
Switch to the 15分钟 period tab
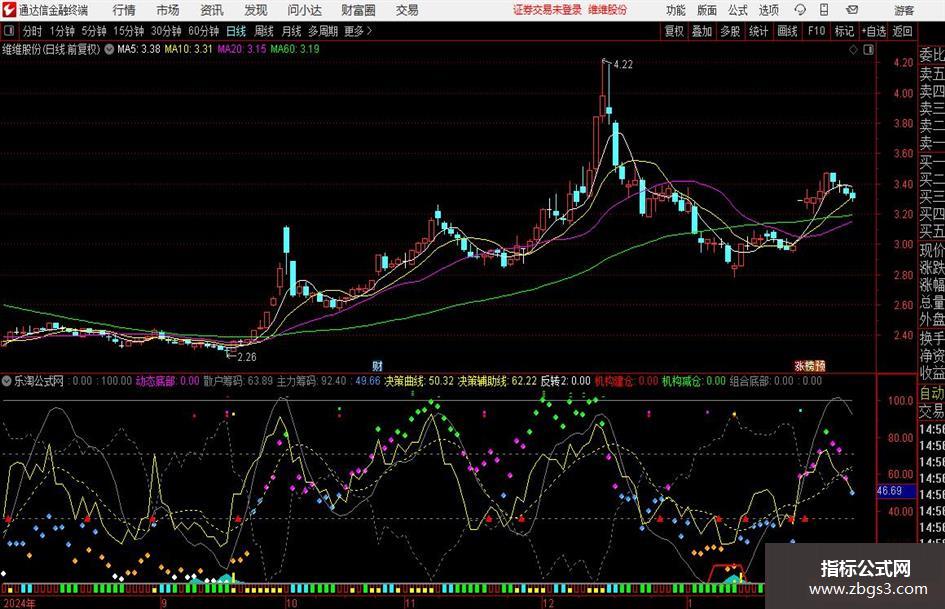128,31
